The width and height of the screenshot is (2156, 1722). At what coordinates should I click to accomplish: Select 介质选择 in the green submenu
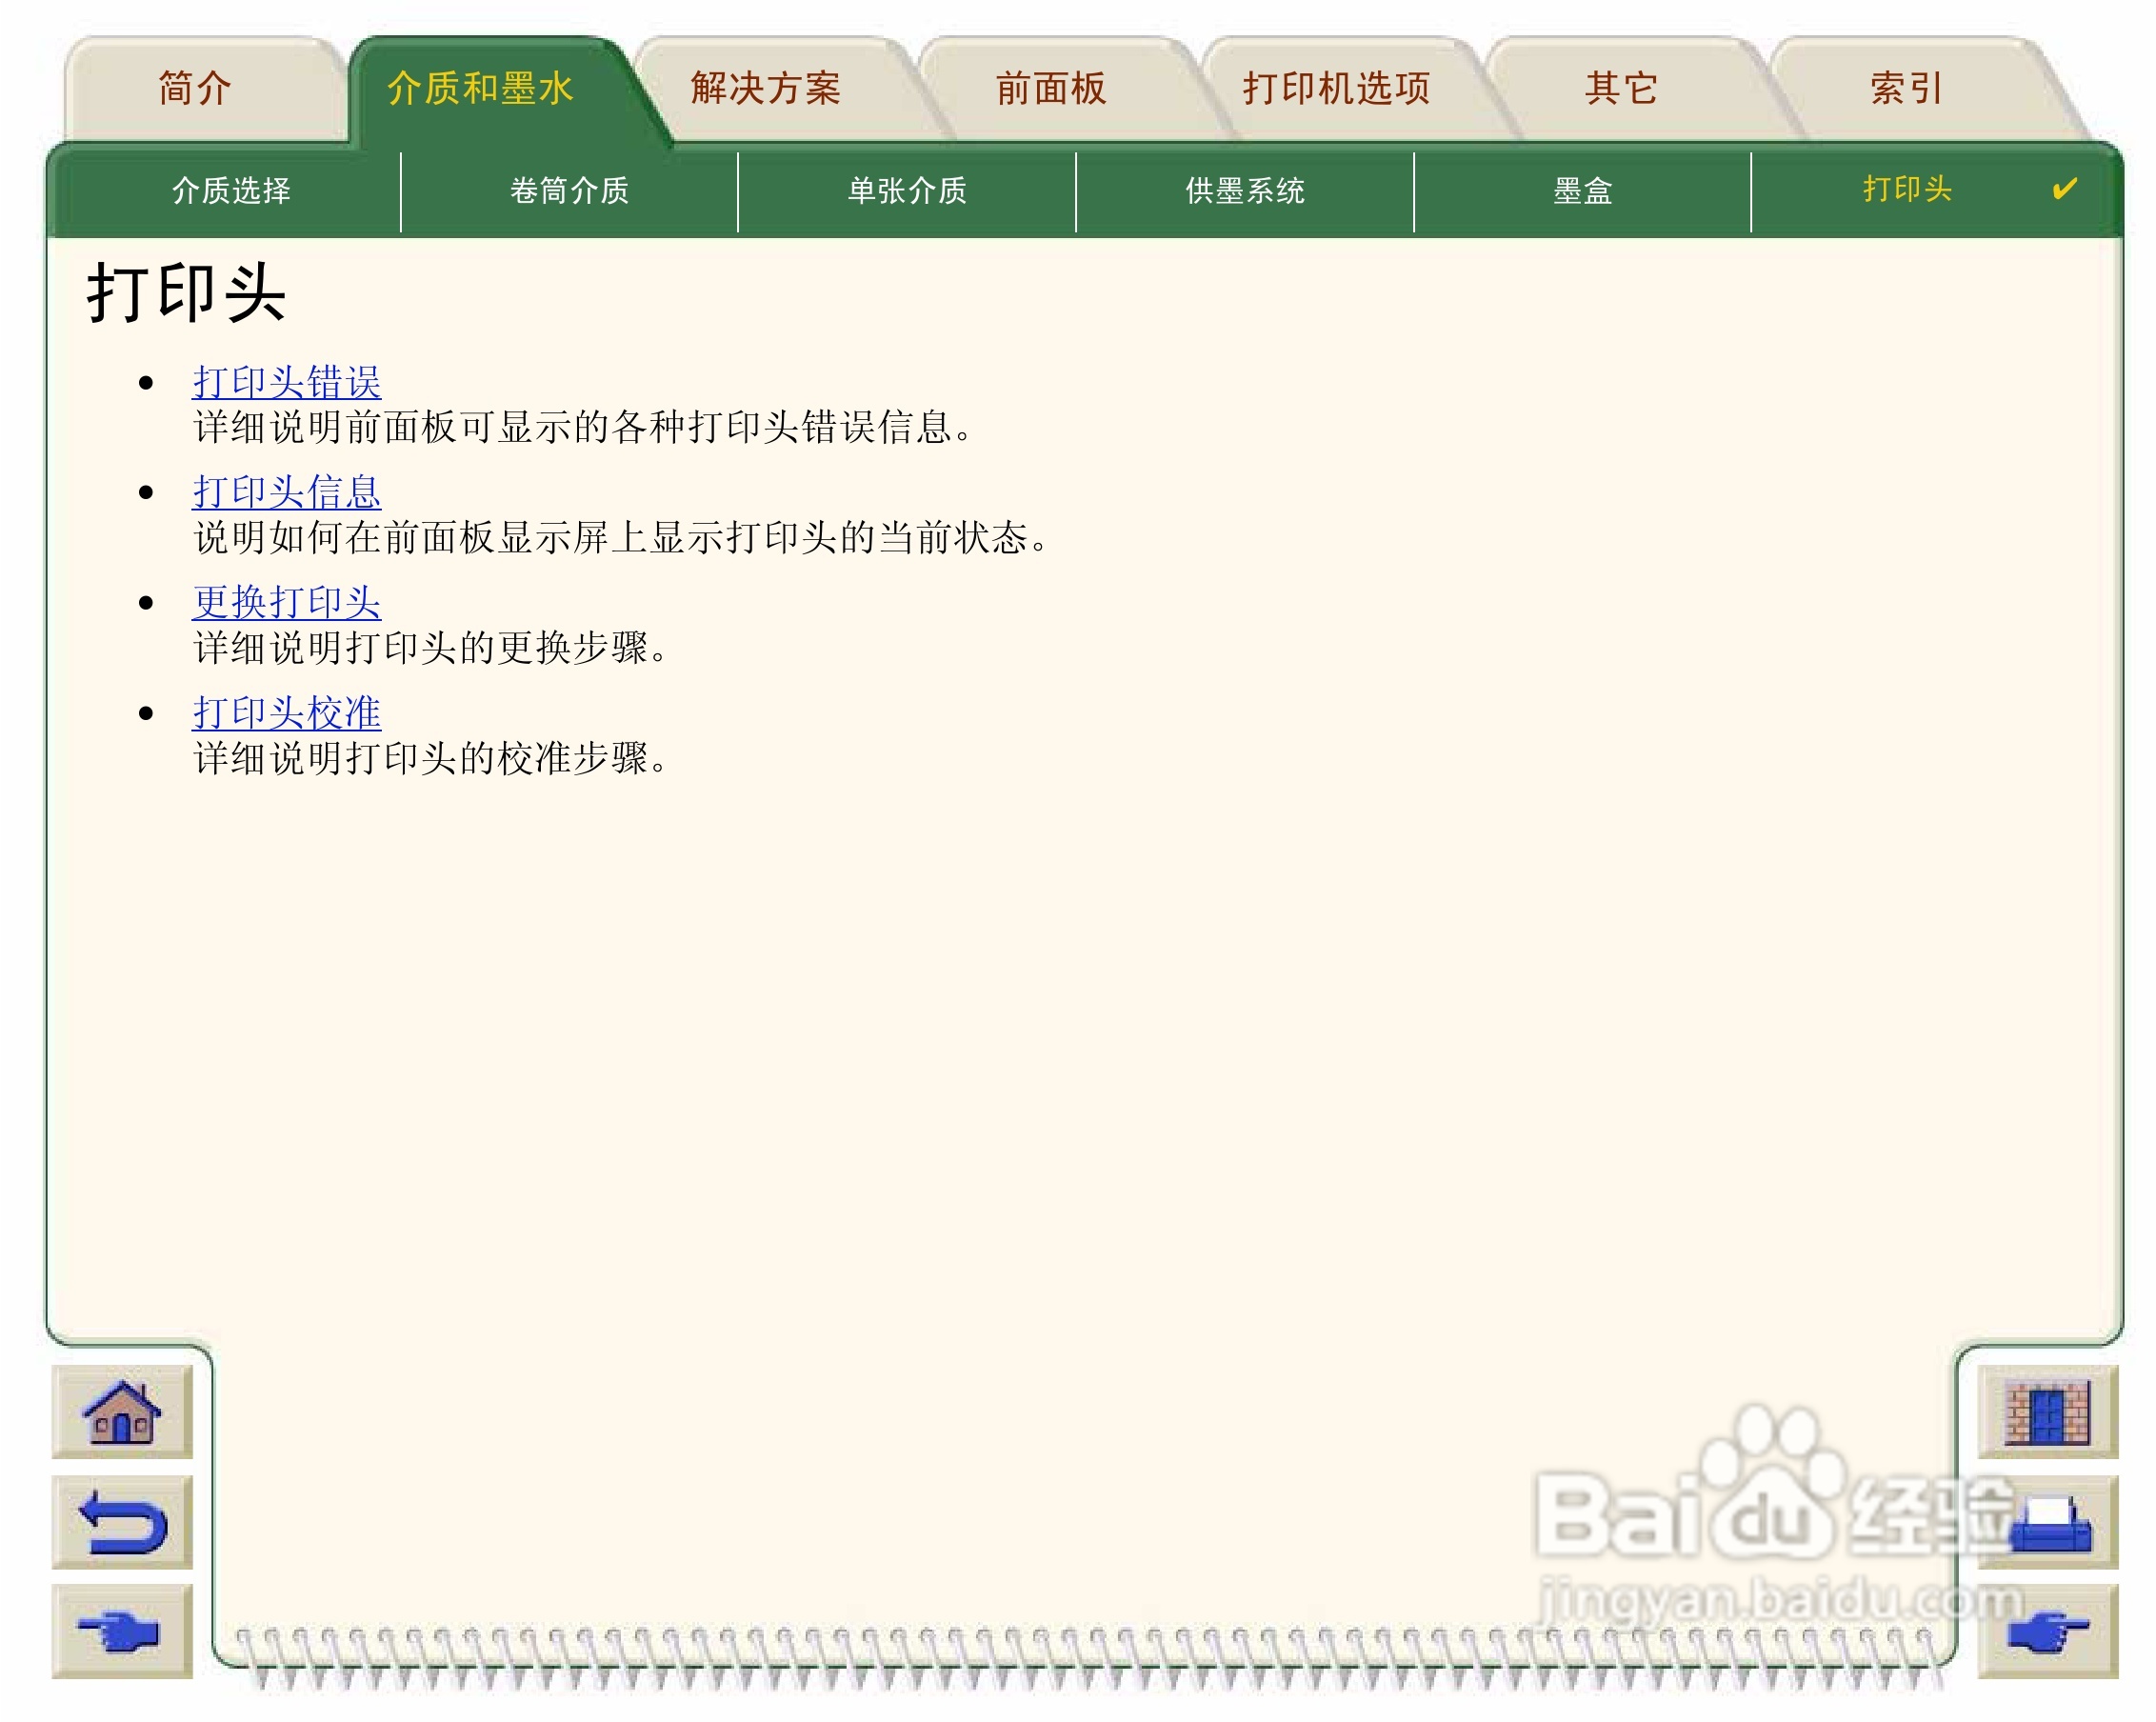coord(231,190)
